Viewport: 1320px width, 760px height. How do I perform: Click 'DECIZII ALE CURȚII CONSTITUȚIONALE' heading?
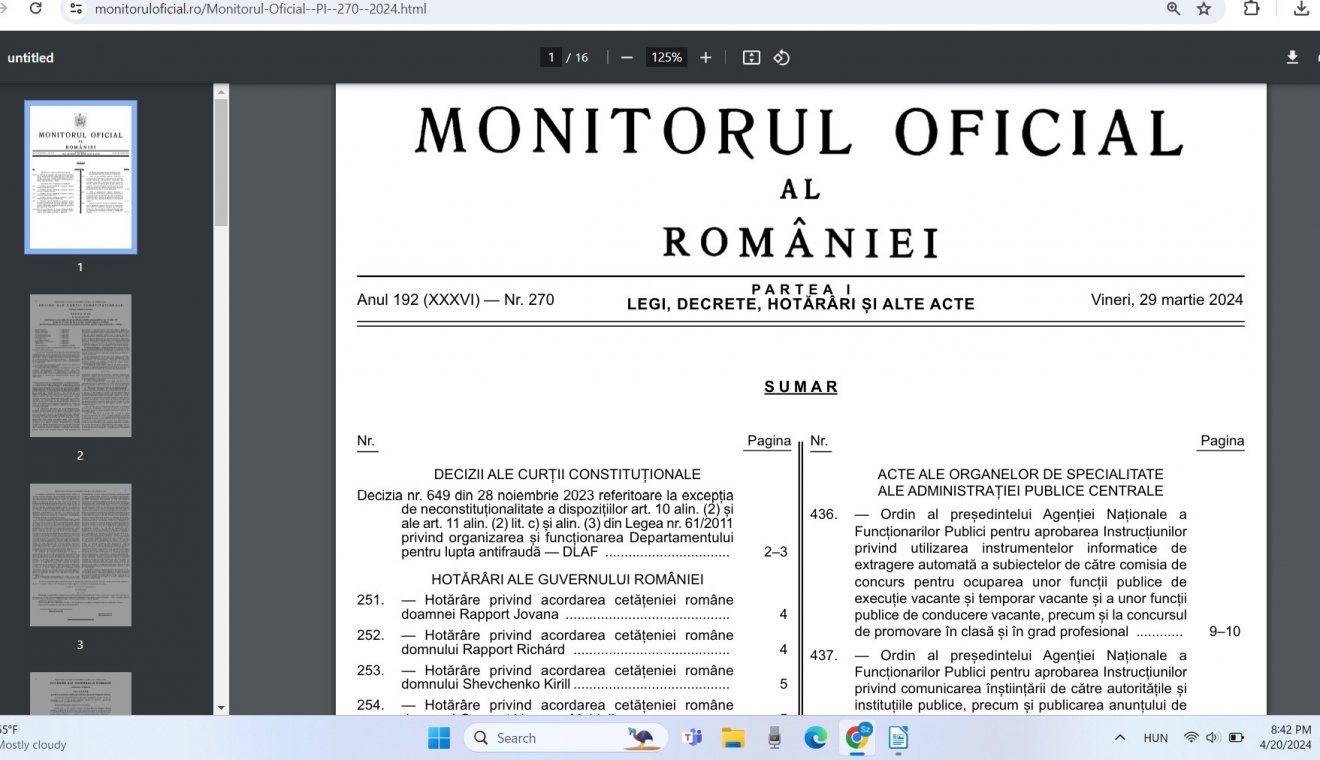[567, 475]
